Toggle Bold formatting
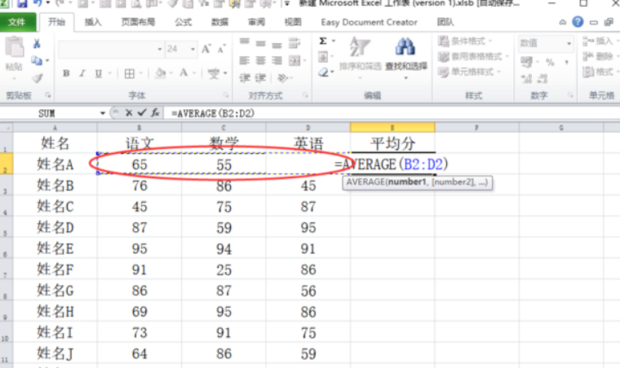Viewport: 620px width, 368px height. tap(66, 74)
